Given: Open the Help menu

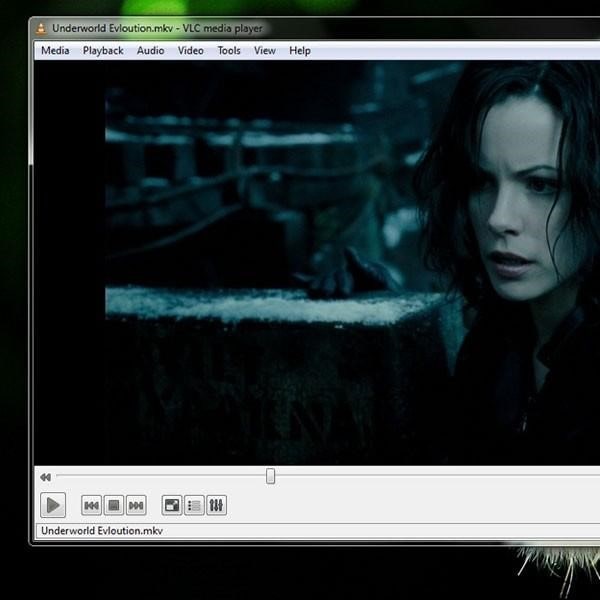Looking at the screenshot, I should [x=300, y=51].
